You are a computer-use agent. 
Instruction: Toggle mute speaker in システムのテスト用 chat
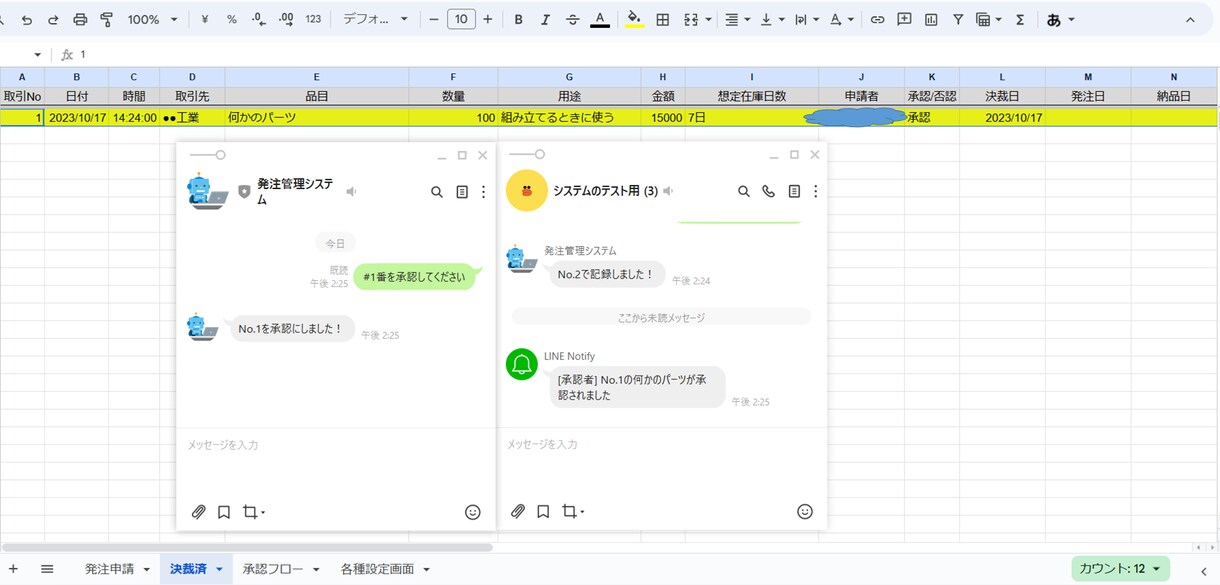[x=668, y=191]
